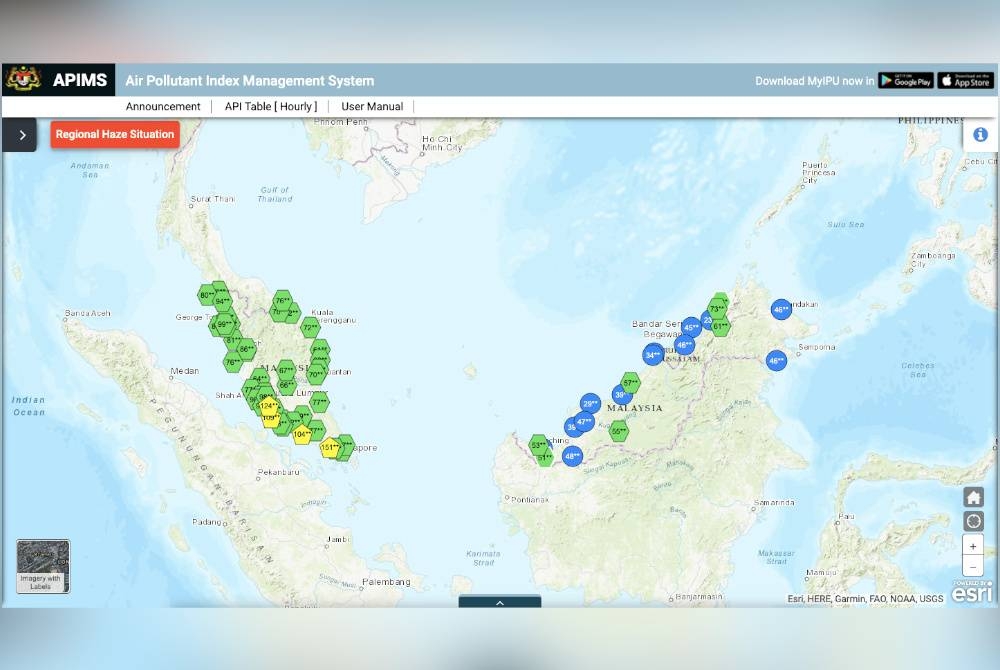Click the App Store download badge
The image size is (1000, 670).
coord(965,80)
